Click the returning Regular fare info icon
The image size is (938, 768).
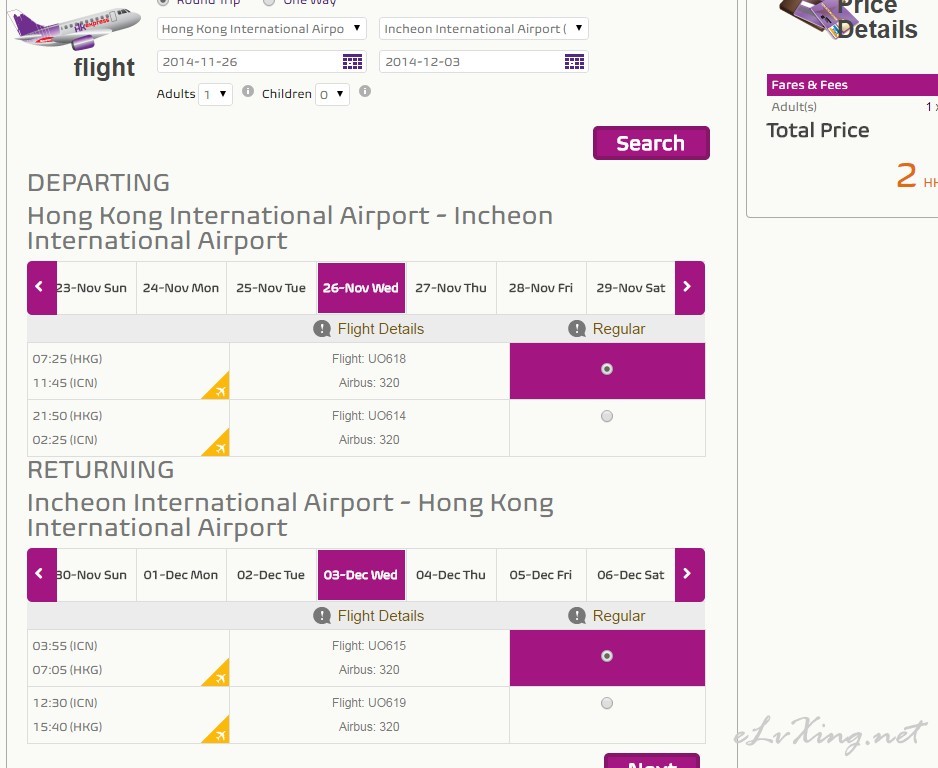pyautogui.click(x=577, y=615)
